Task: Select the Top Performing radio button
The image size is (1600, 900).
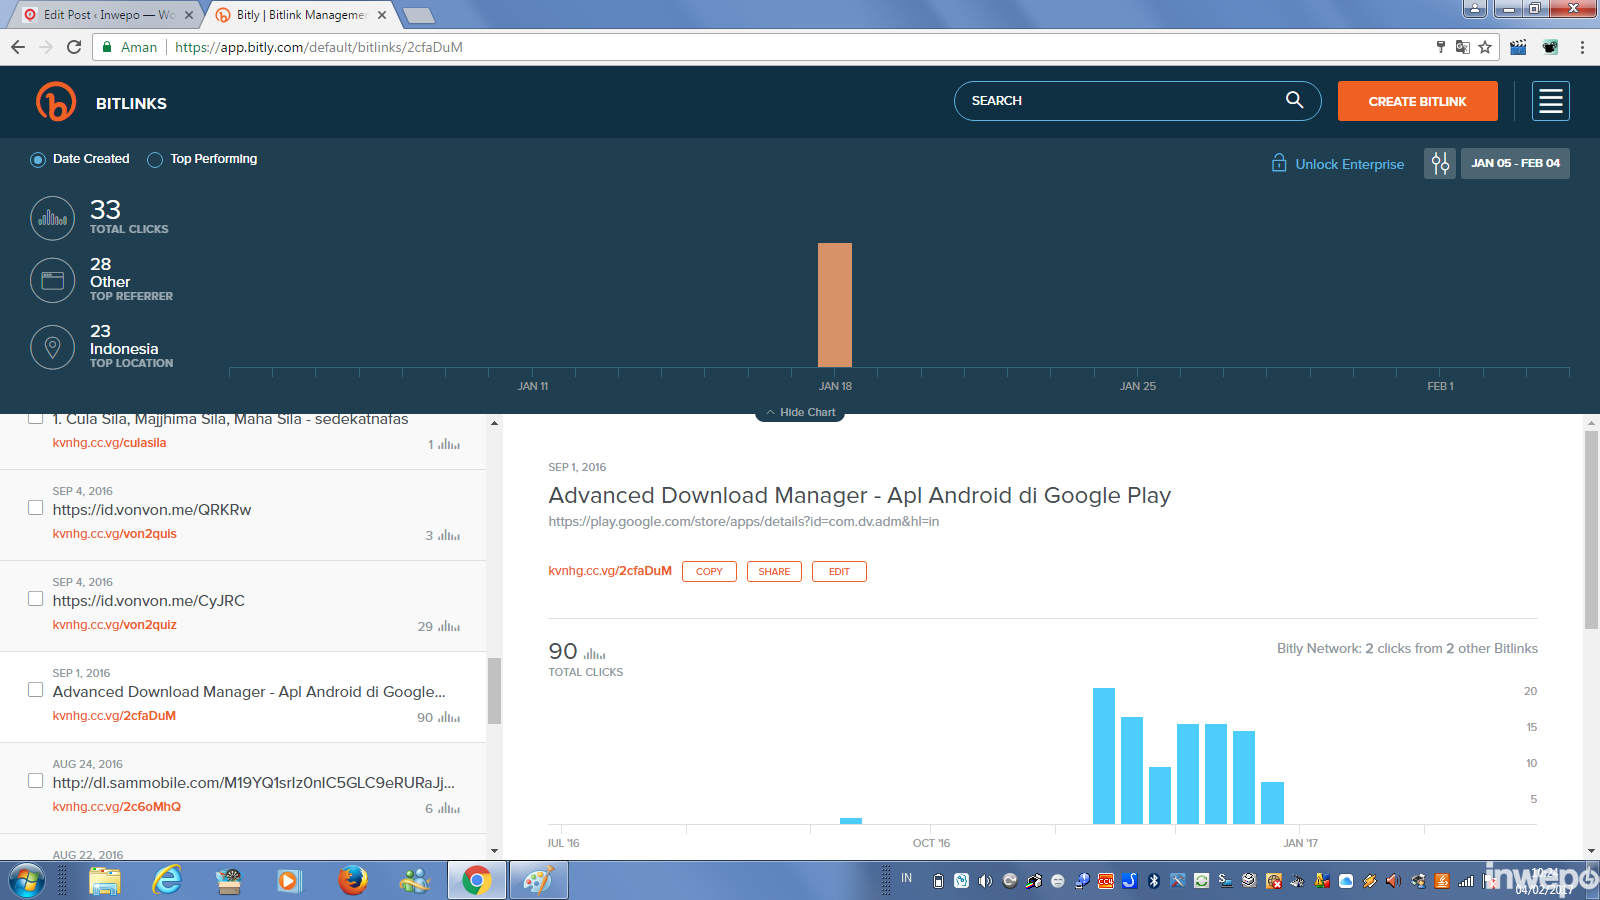Action: (x=155, y=160)
